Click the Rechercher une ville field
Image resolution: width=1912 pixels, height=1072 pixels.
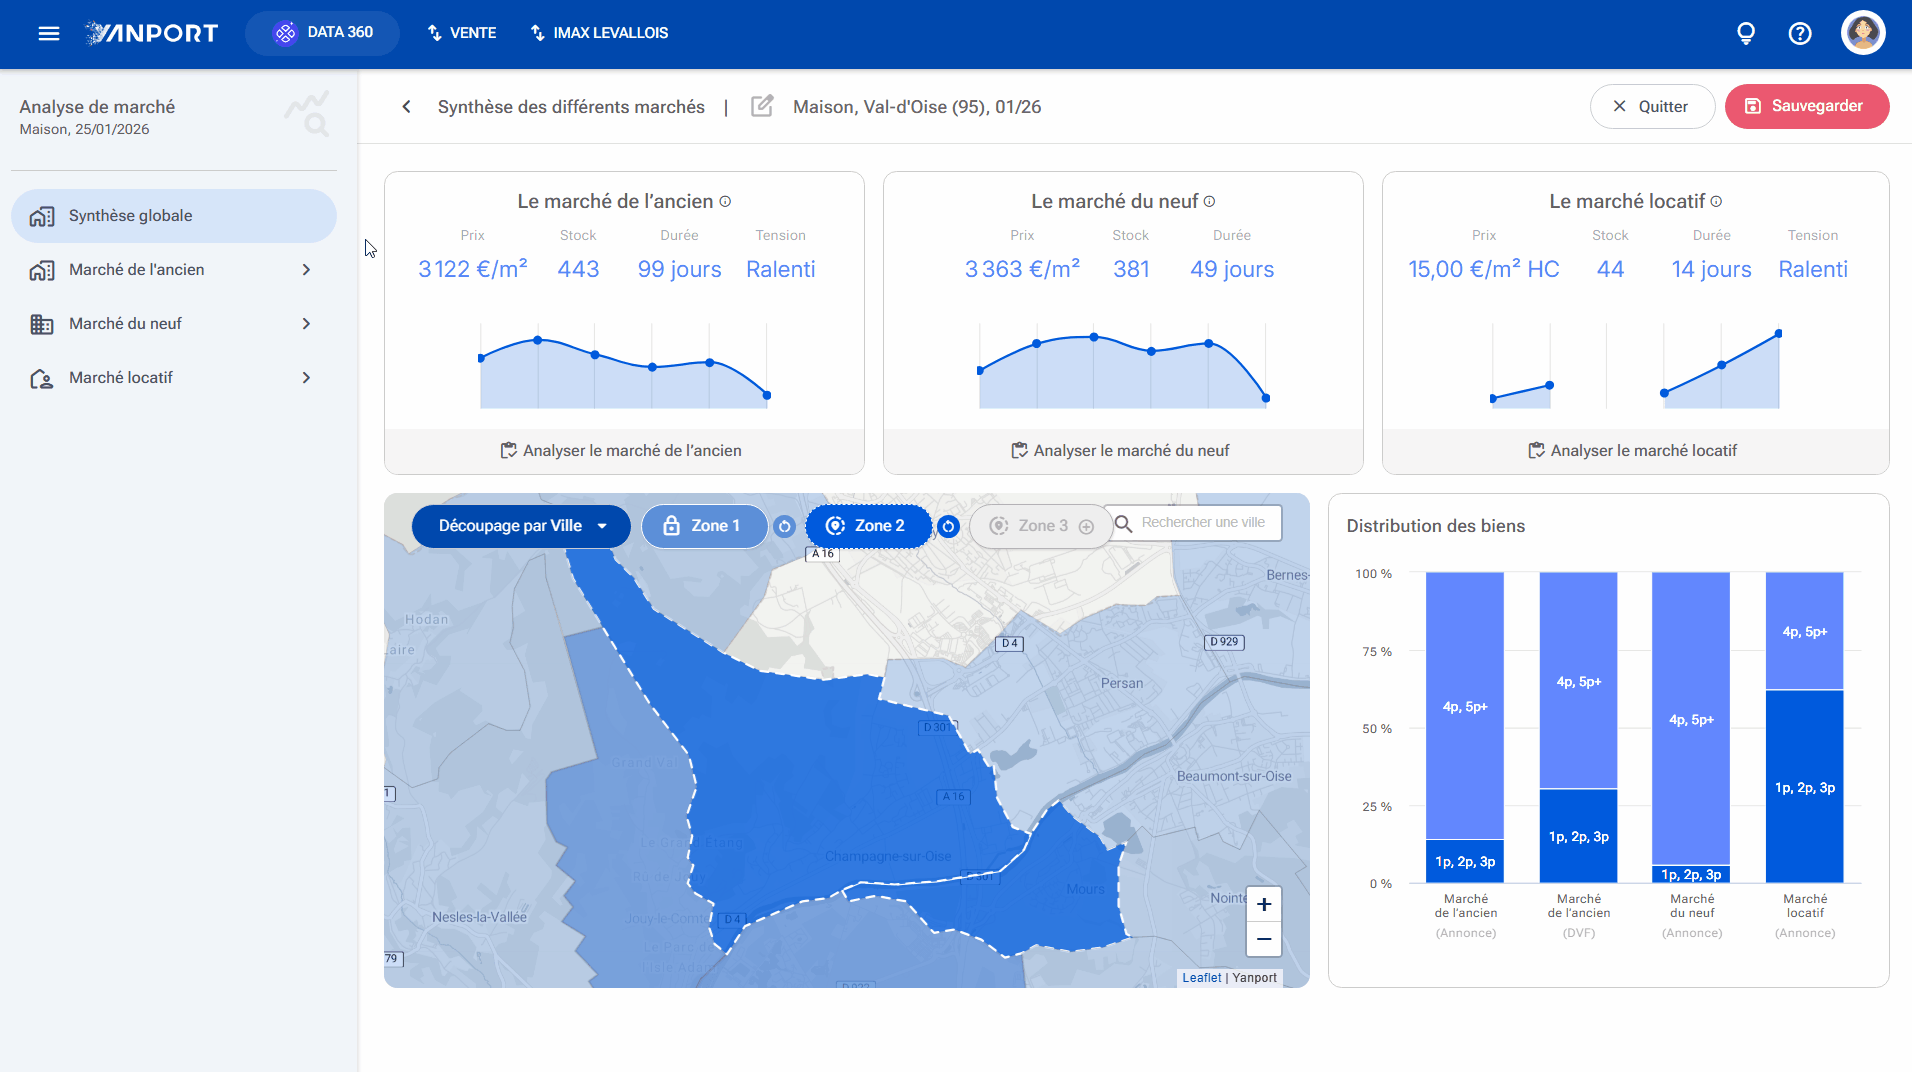click(1197, 523)
